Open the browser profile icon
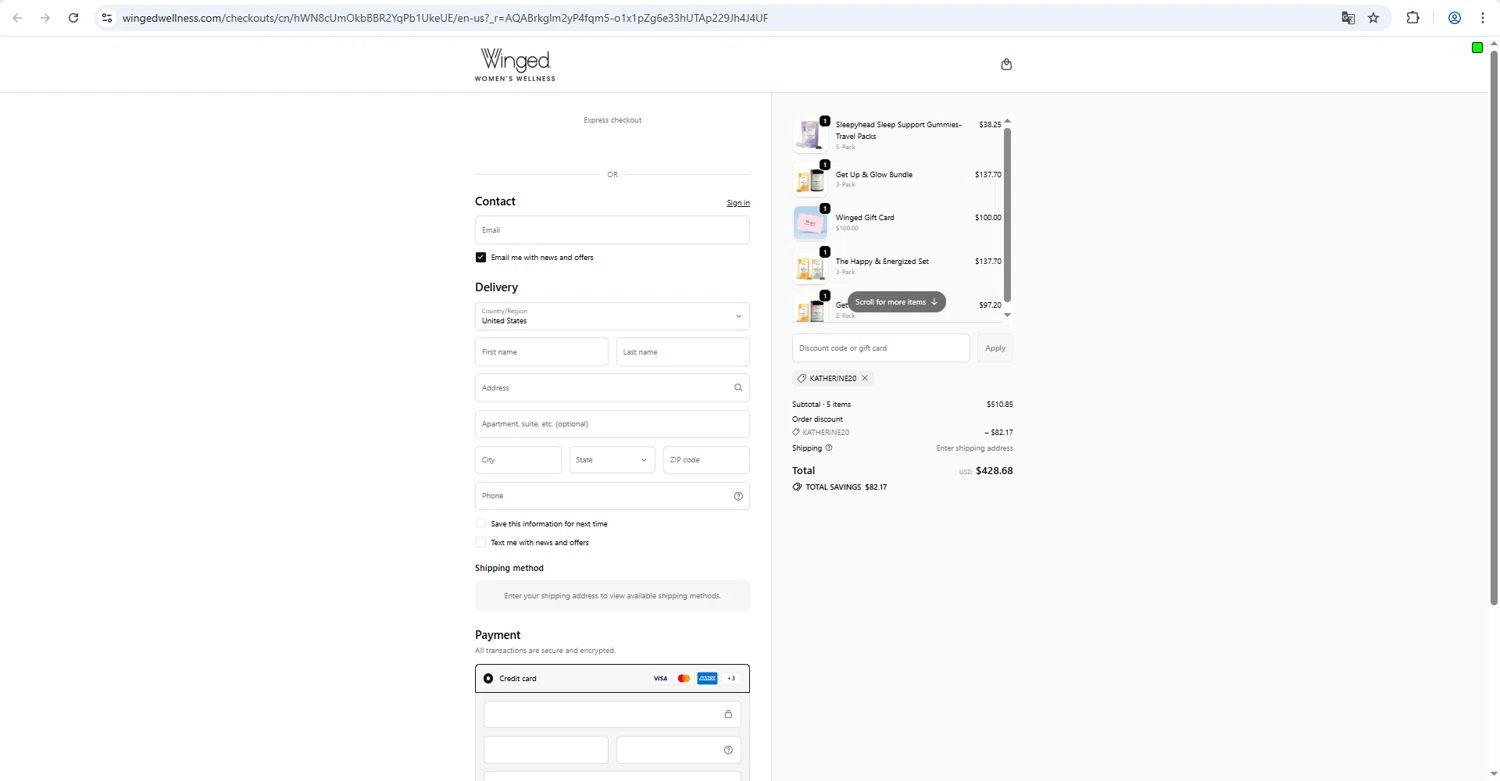 point(1455,18)
